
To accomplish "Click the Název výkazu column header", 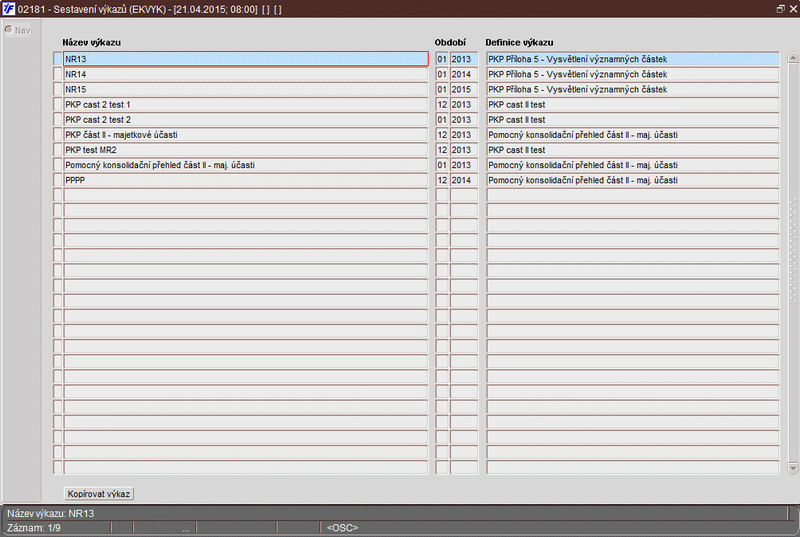I will [92, 42].
